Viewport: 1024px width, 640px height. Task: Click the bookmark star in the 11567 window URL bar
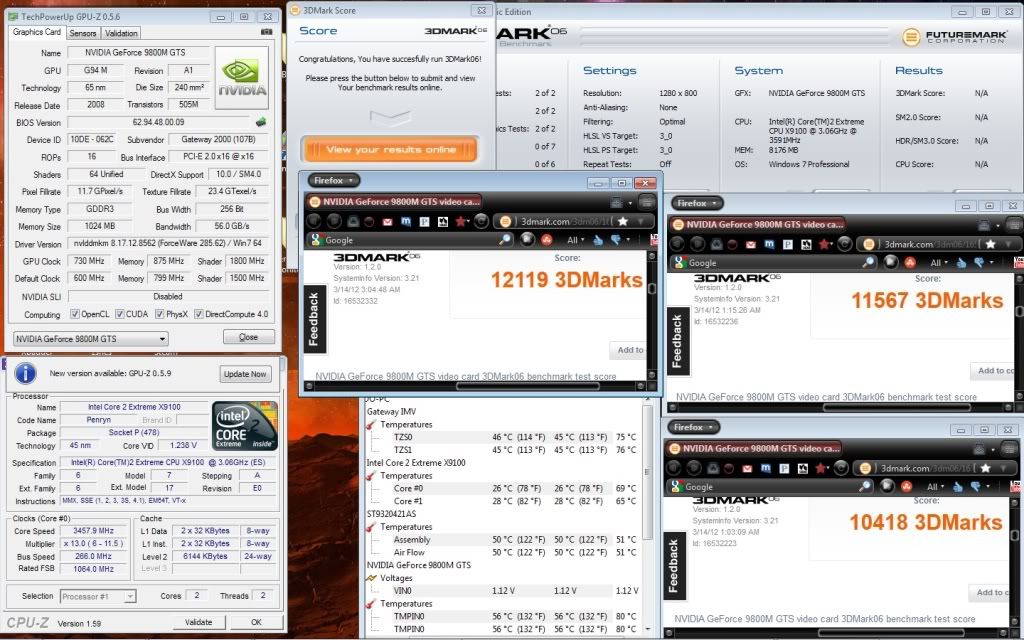[x=991, y=244]
